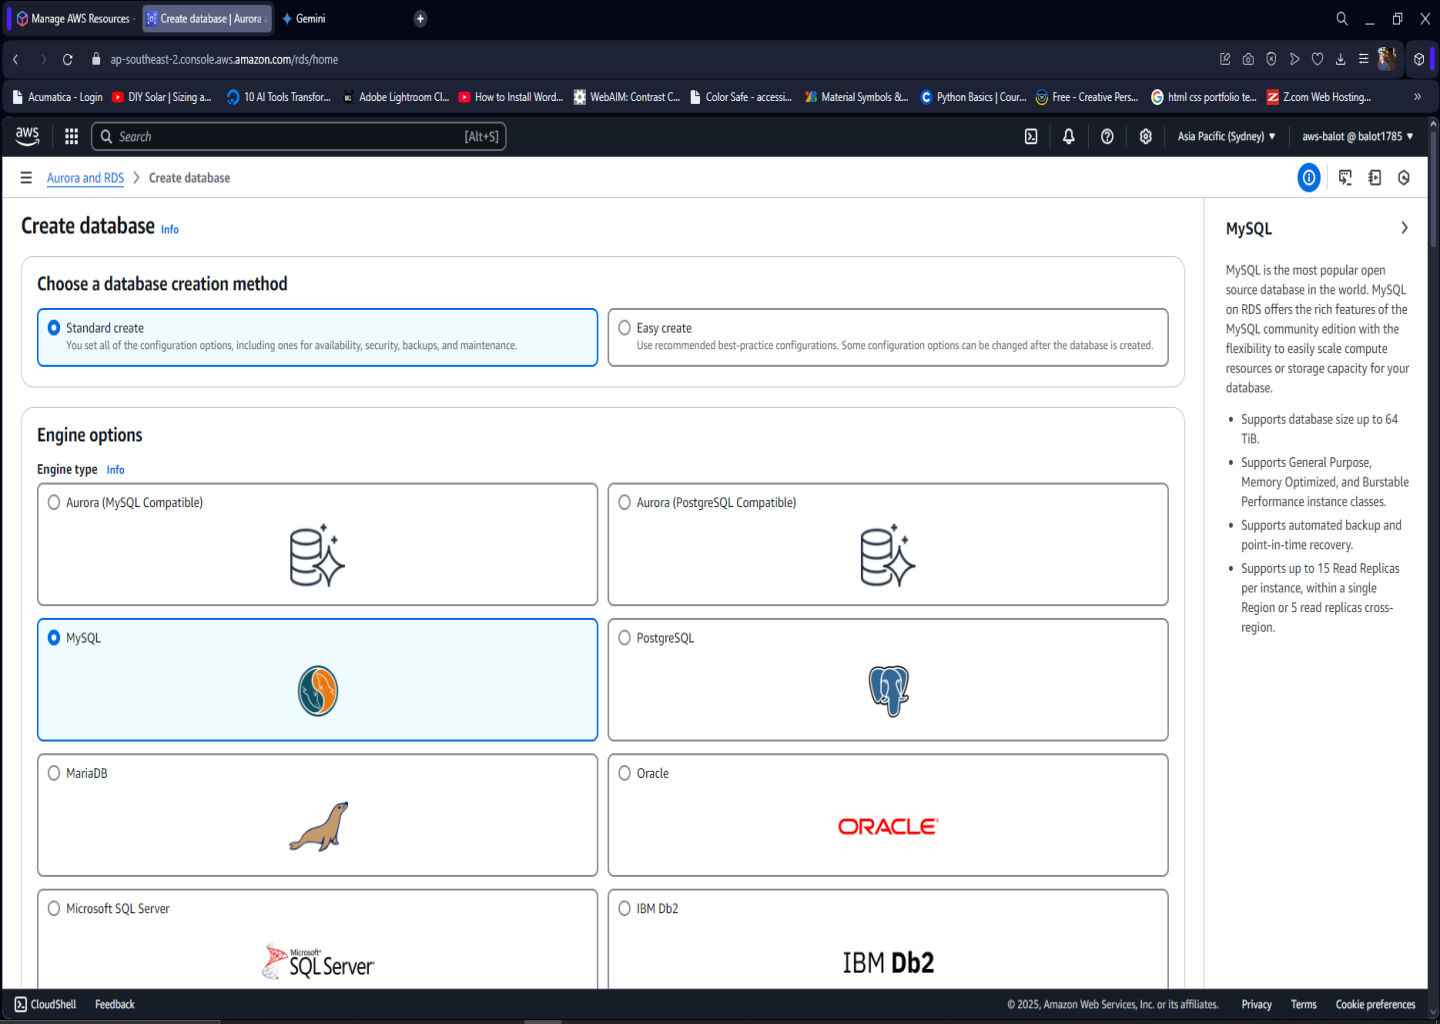Image resolution: width=1440 pixels, height=1024 pixels.
Task: Focus the AWS console Search field
Action: pyautogui.click(x=299, y=137)
